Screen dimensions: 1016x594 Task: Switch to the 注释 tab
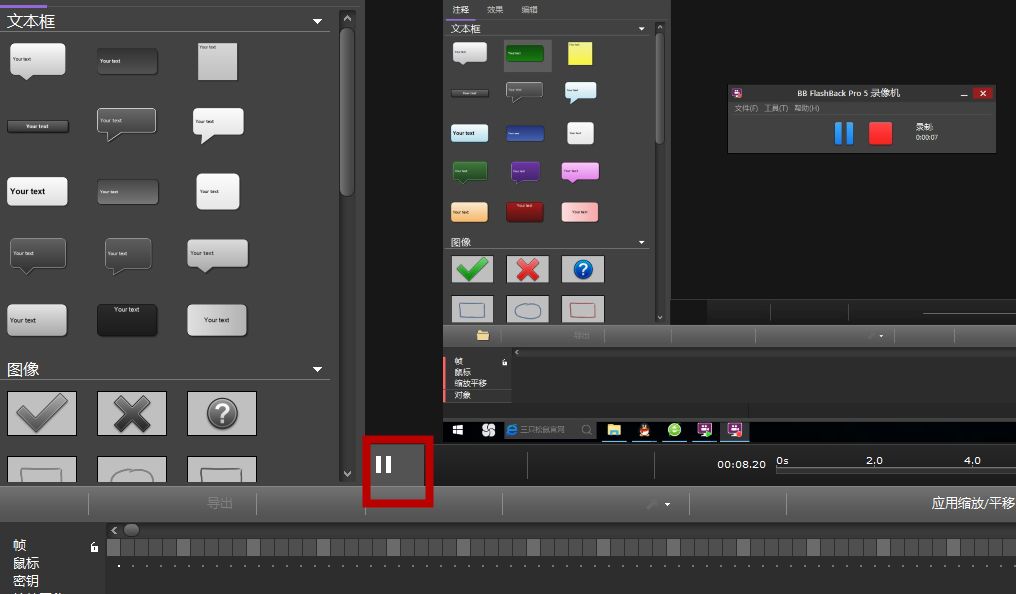461,10
